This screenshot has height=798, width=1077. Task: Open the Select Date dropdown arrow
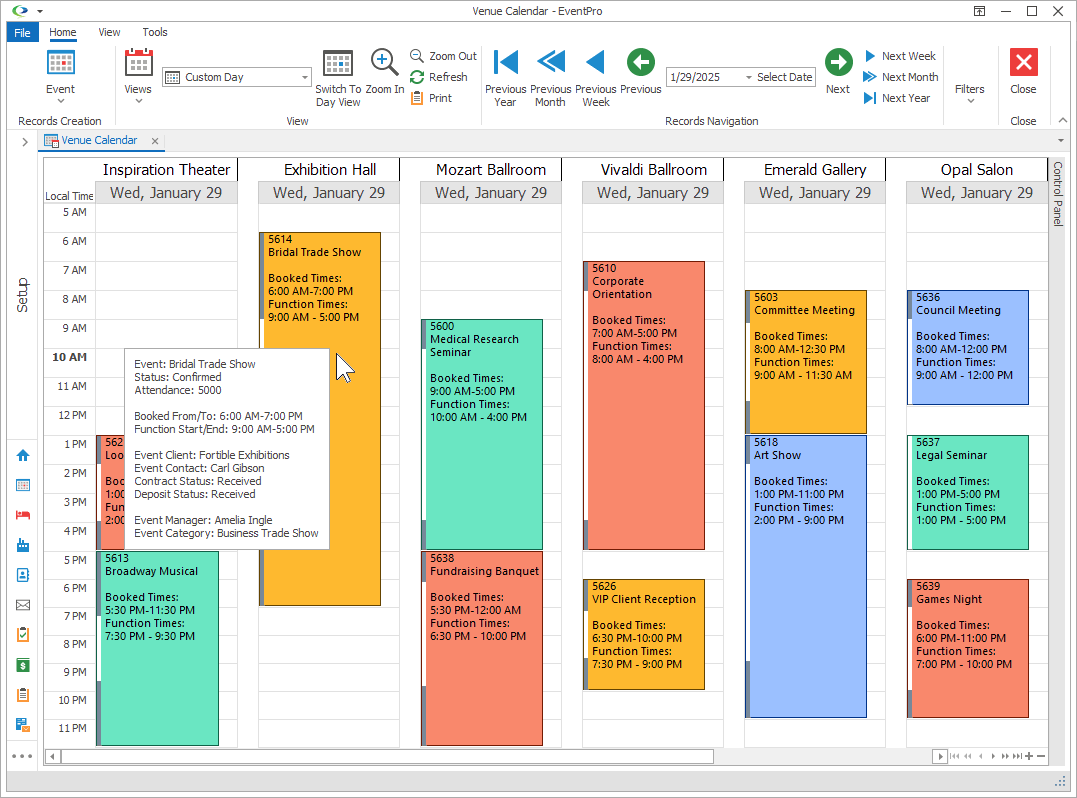tap(749, 78)
